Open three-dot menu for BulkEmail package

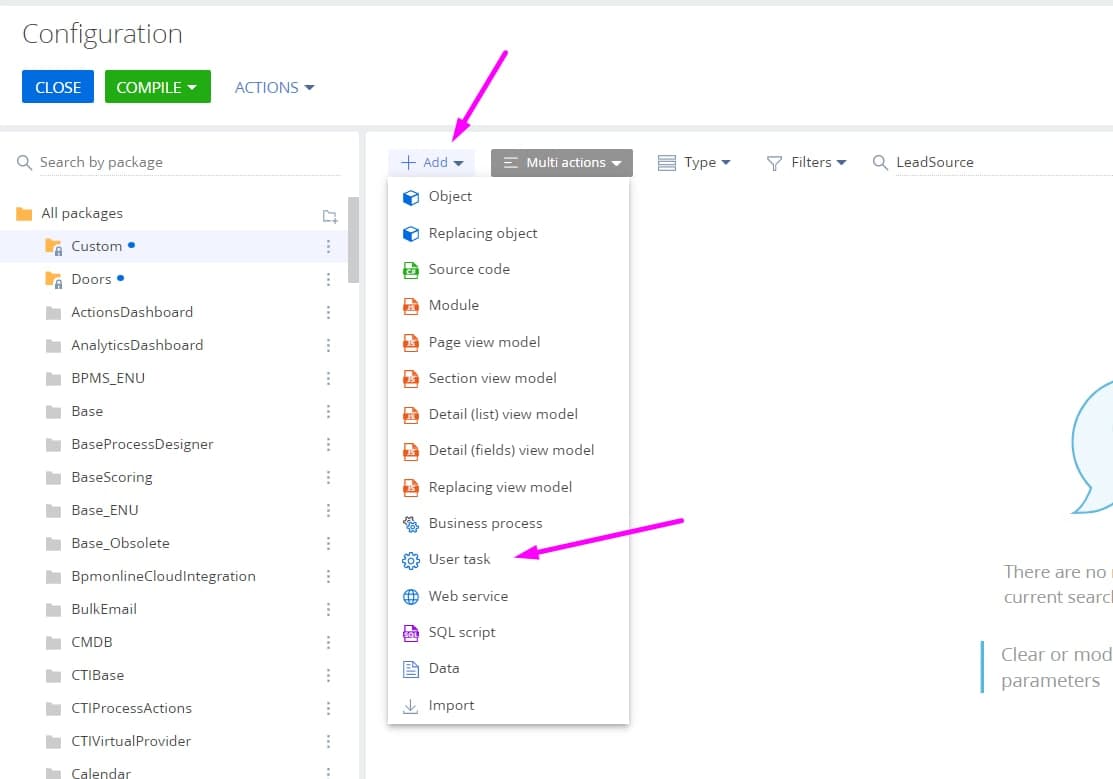point(328,609)
